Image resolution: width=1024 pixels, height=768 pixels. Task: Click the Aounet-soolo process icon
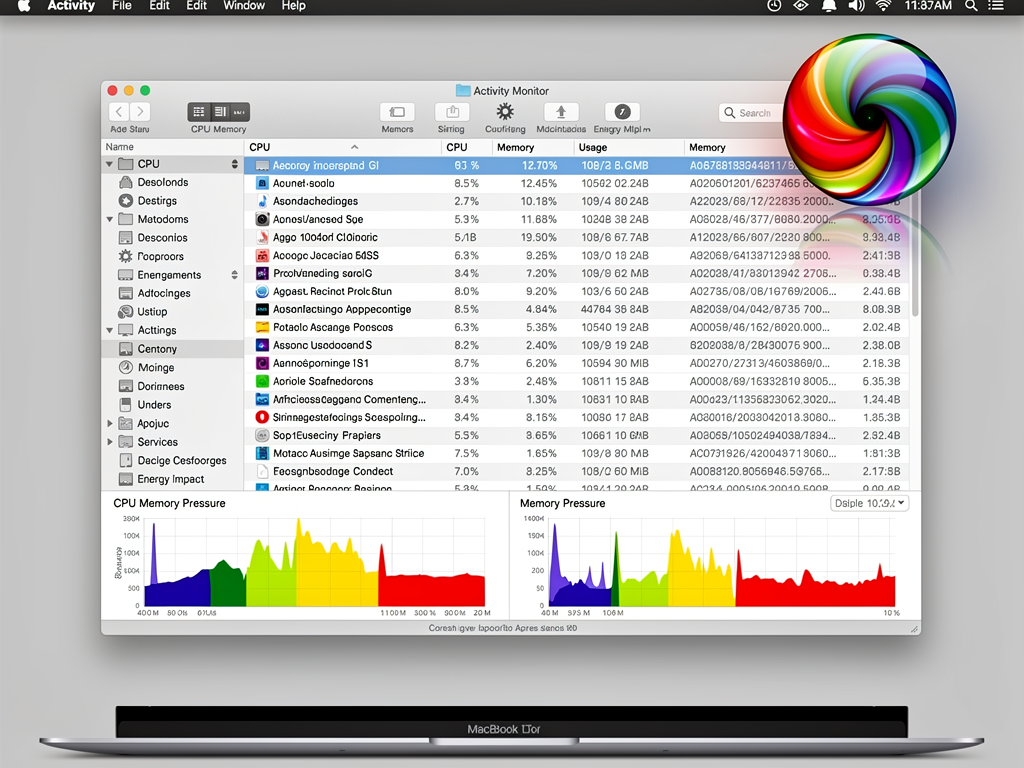[262, 184]
